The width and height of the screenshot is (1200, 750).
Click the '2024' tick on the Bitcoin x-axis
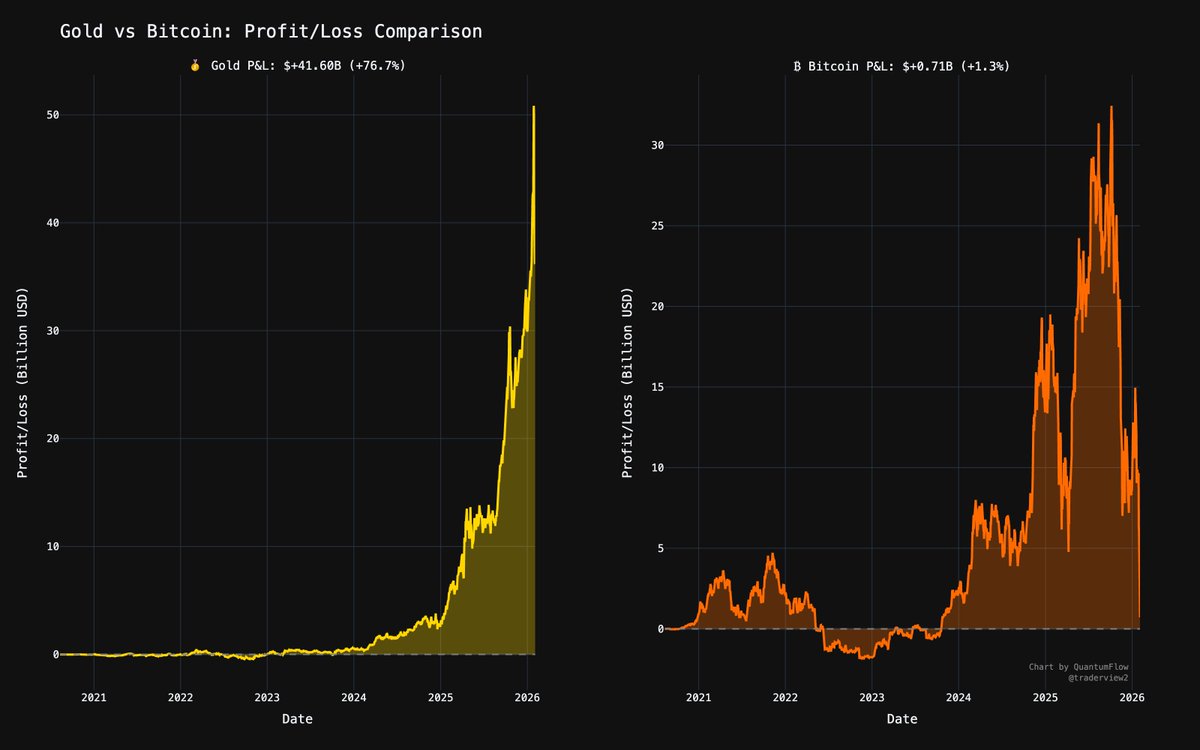click(958, 696)
